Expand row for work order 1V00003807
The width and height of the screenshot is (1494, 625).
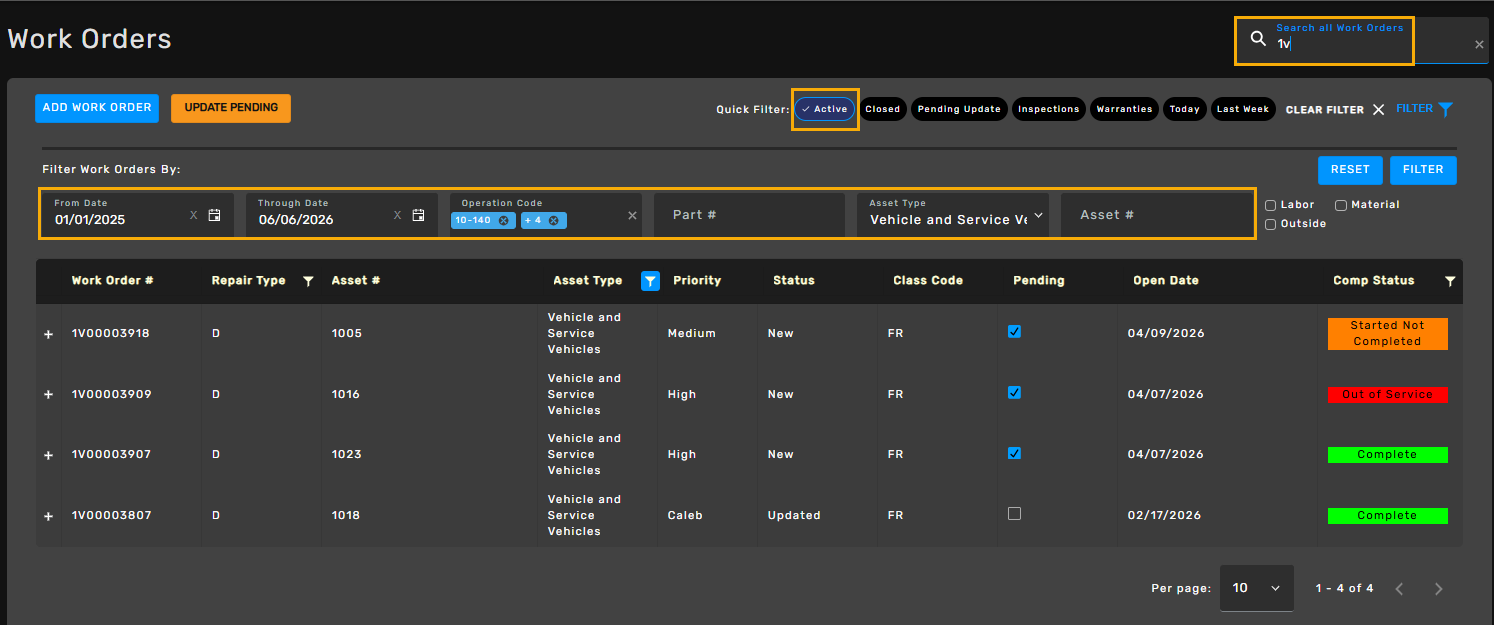click(48, 516)
